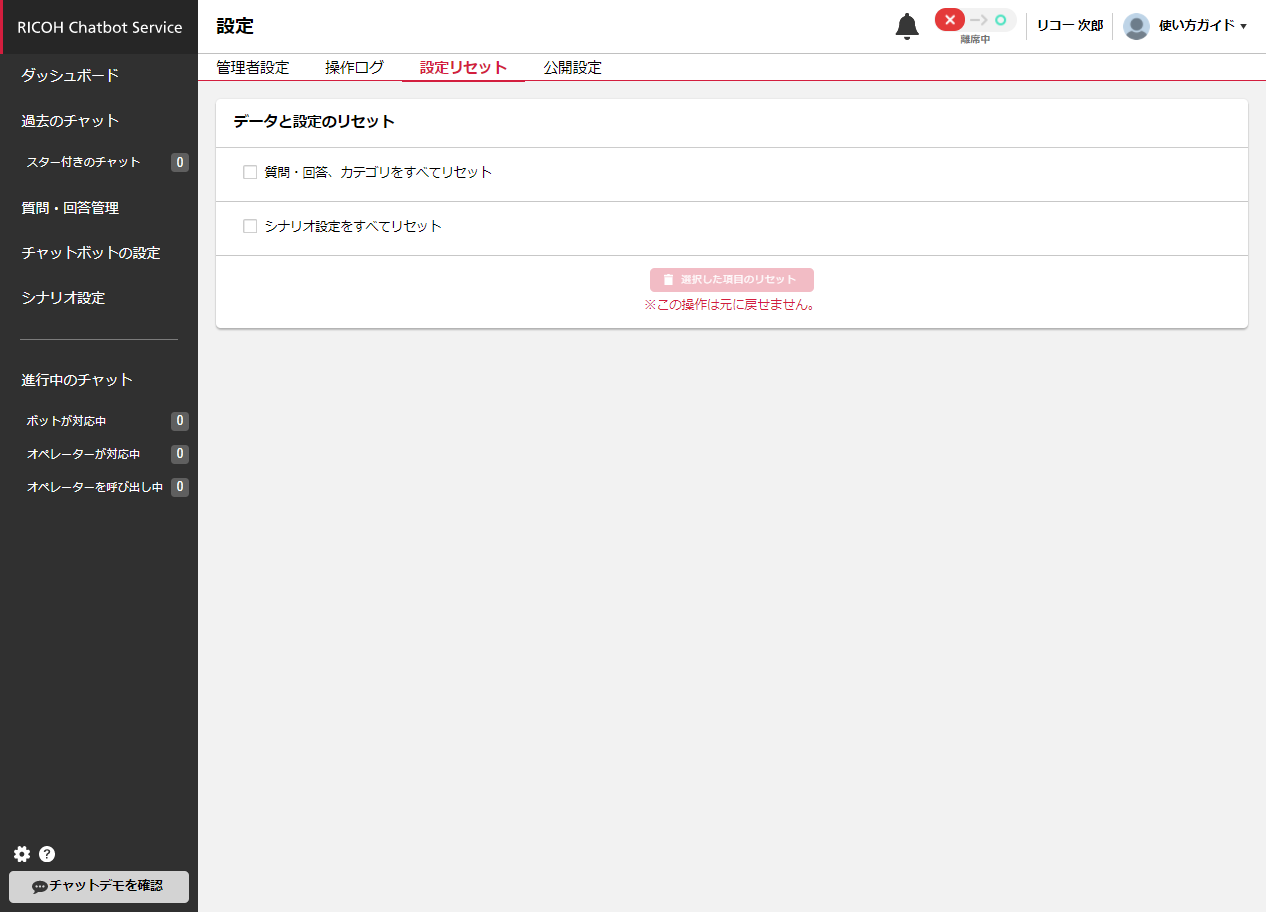
Task: Switch to the 管理者設定 tab
Action: click(x=253, y=68)
